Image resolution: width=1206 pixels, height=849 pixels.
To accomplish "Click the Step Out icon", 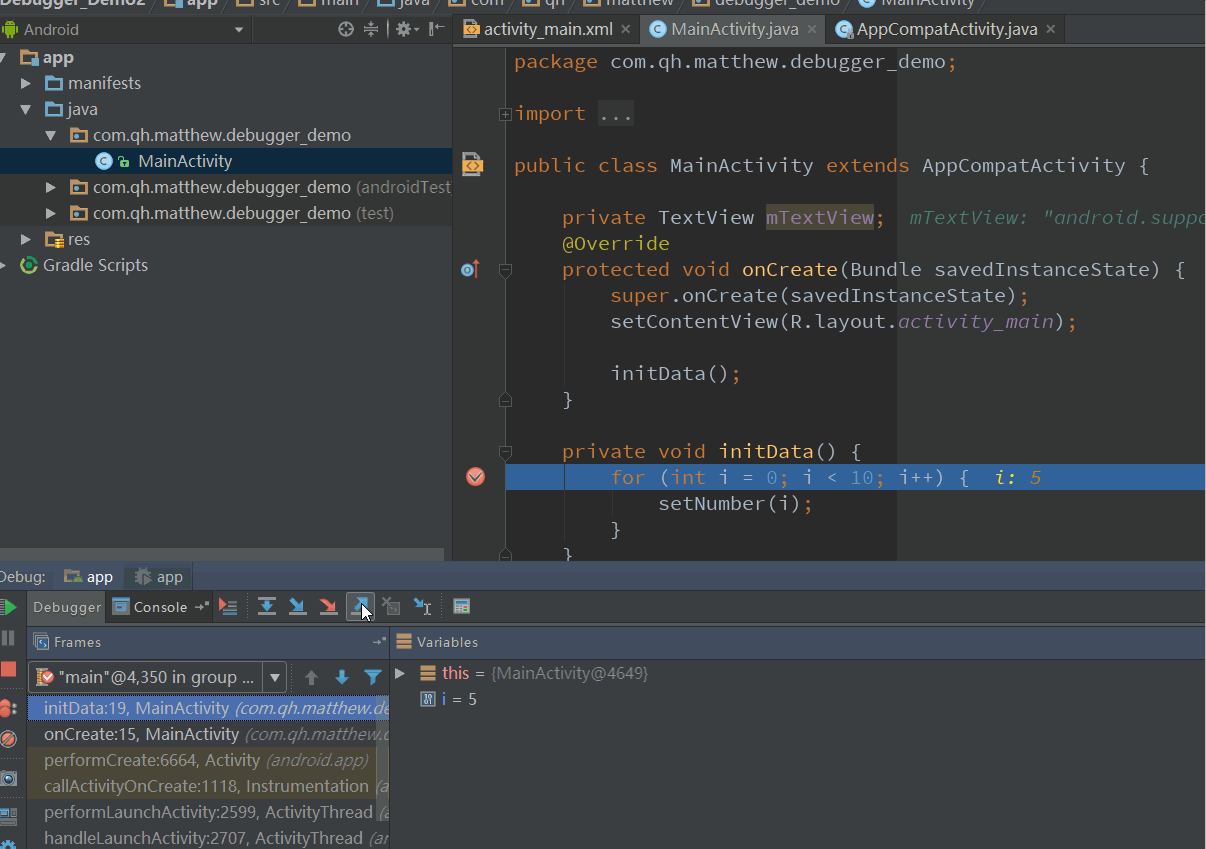I will pyautogui.click(x=360, y=606).
